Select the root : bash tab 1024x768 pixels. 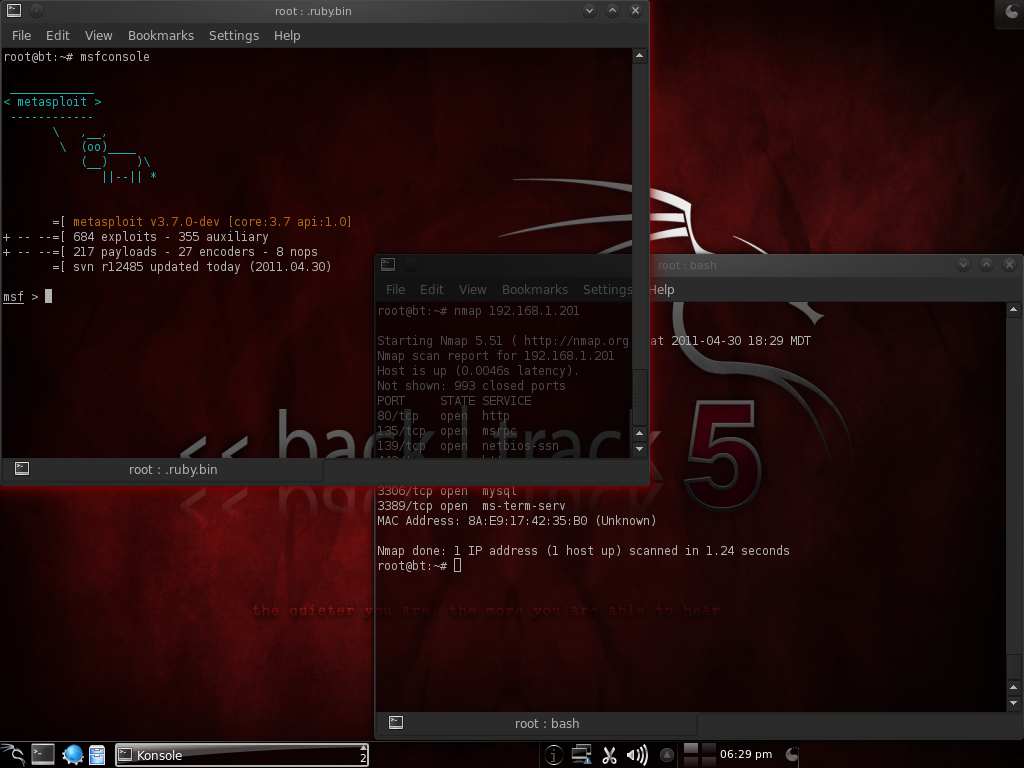[x=547, y=723]
